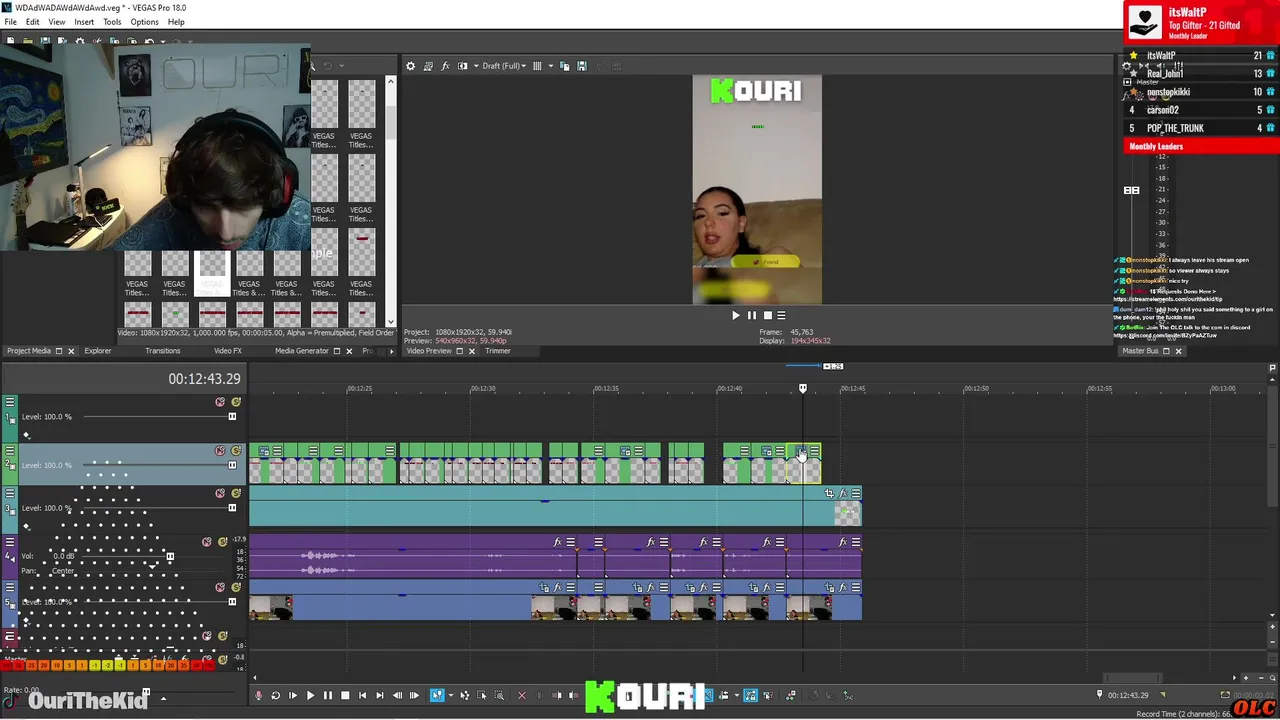Open the Tools menu
1280x720 pixels.
pyautogui.click(x=112, y=21)
